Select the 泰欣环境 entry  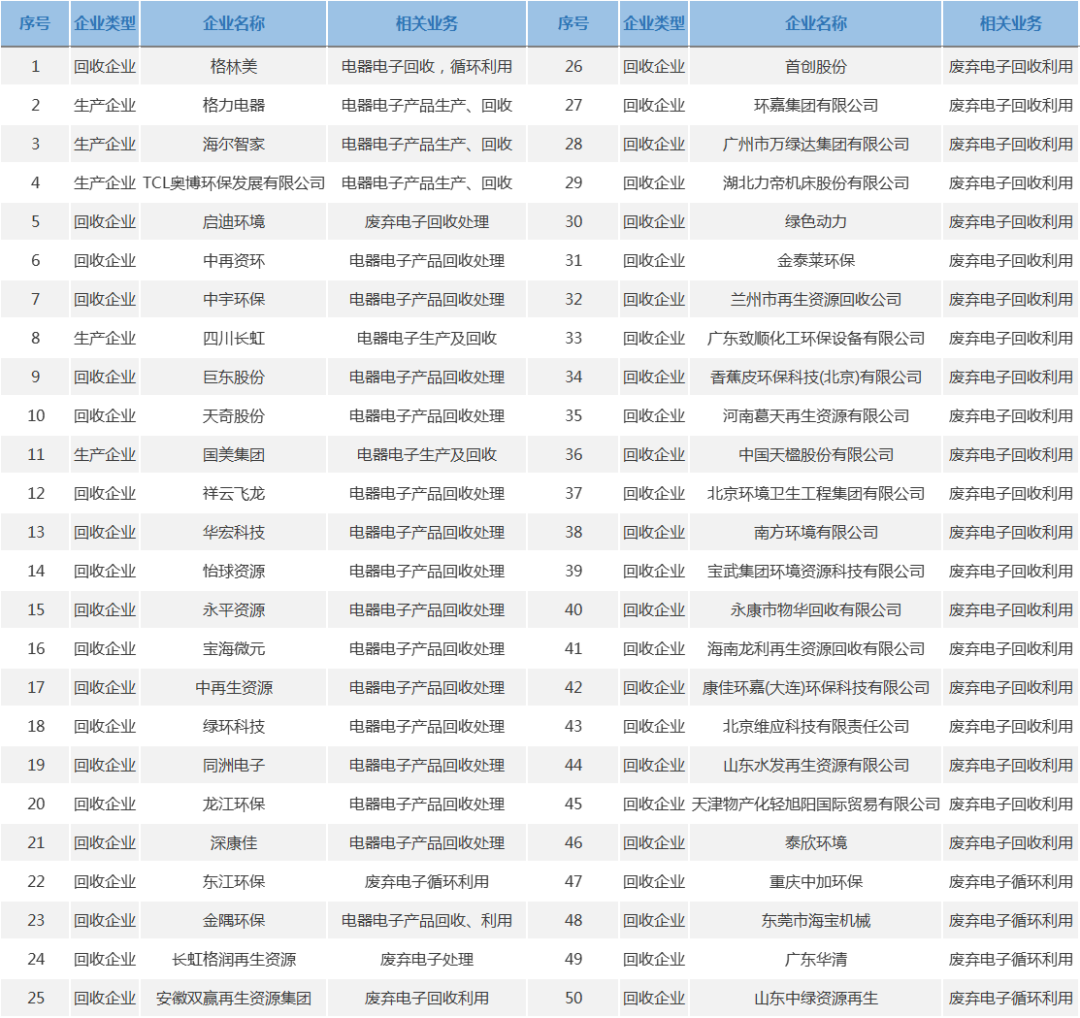click(816, 842)
